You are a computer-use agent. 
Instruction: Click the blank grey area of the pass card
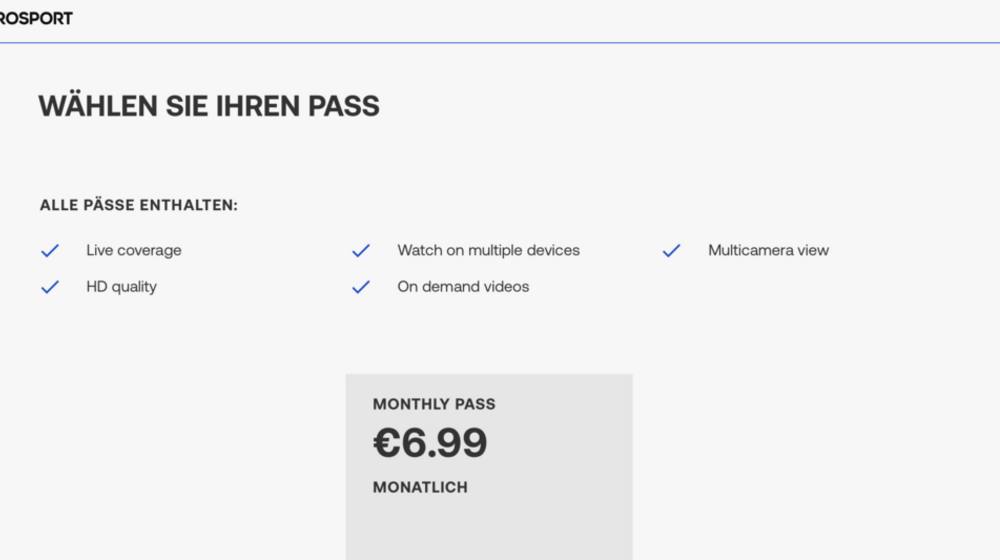(489, 529)
